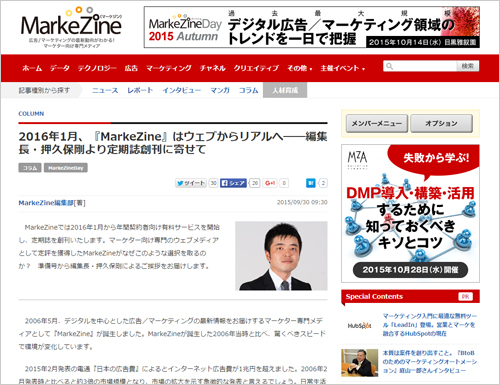Screen dimensions: 500x385
Task: Click the tweet count bubble showing 30
Action: (x=213, y=183)
